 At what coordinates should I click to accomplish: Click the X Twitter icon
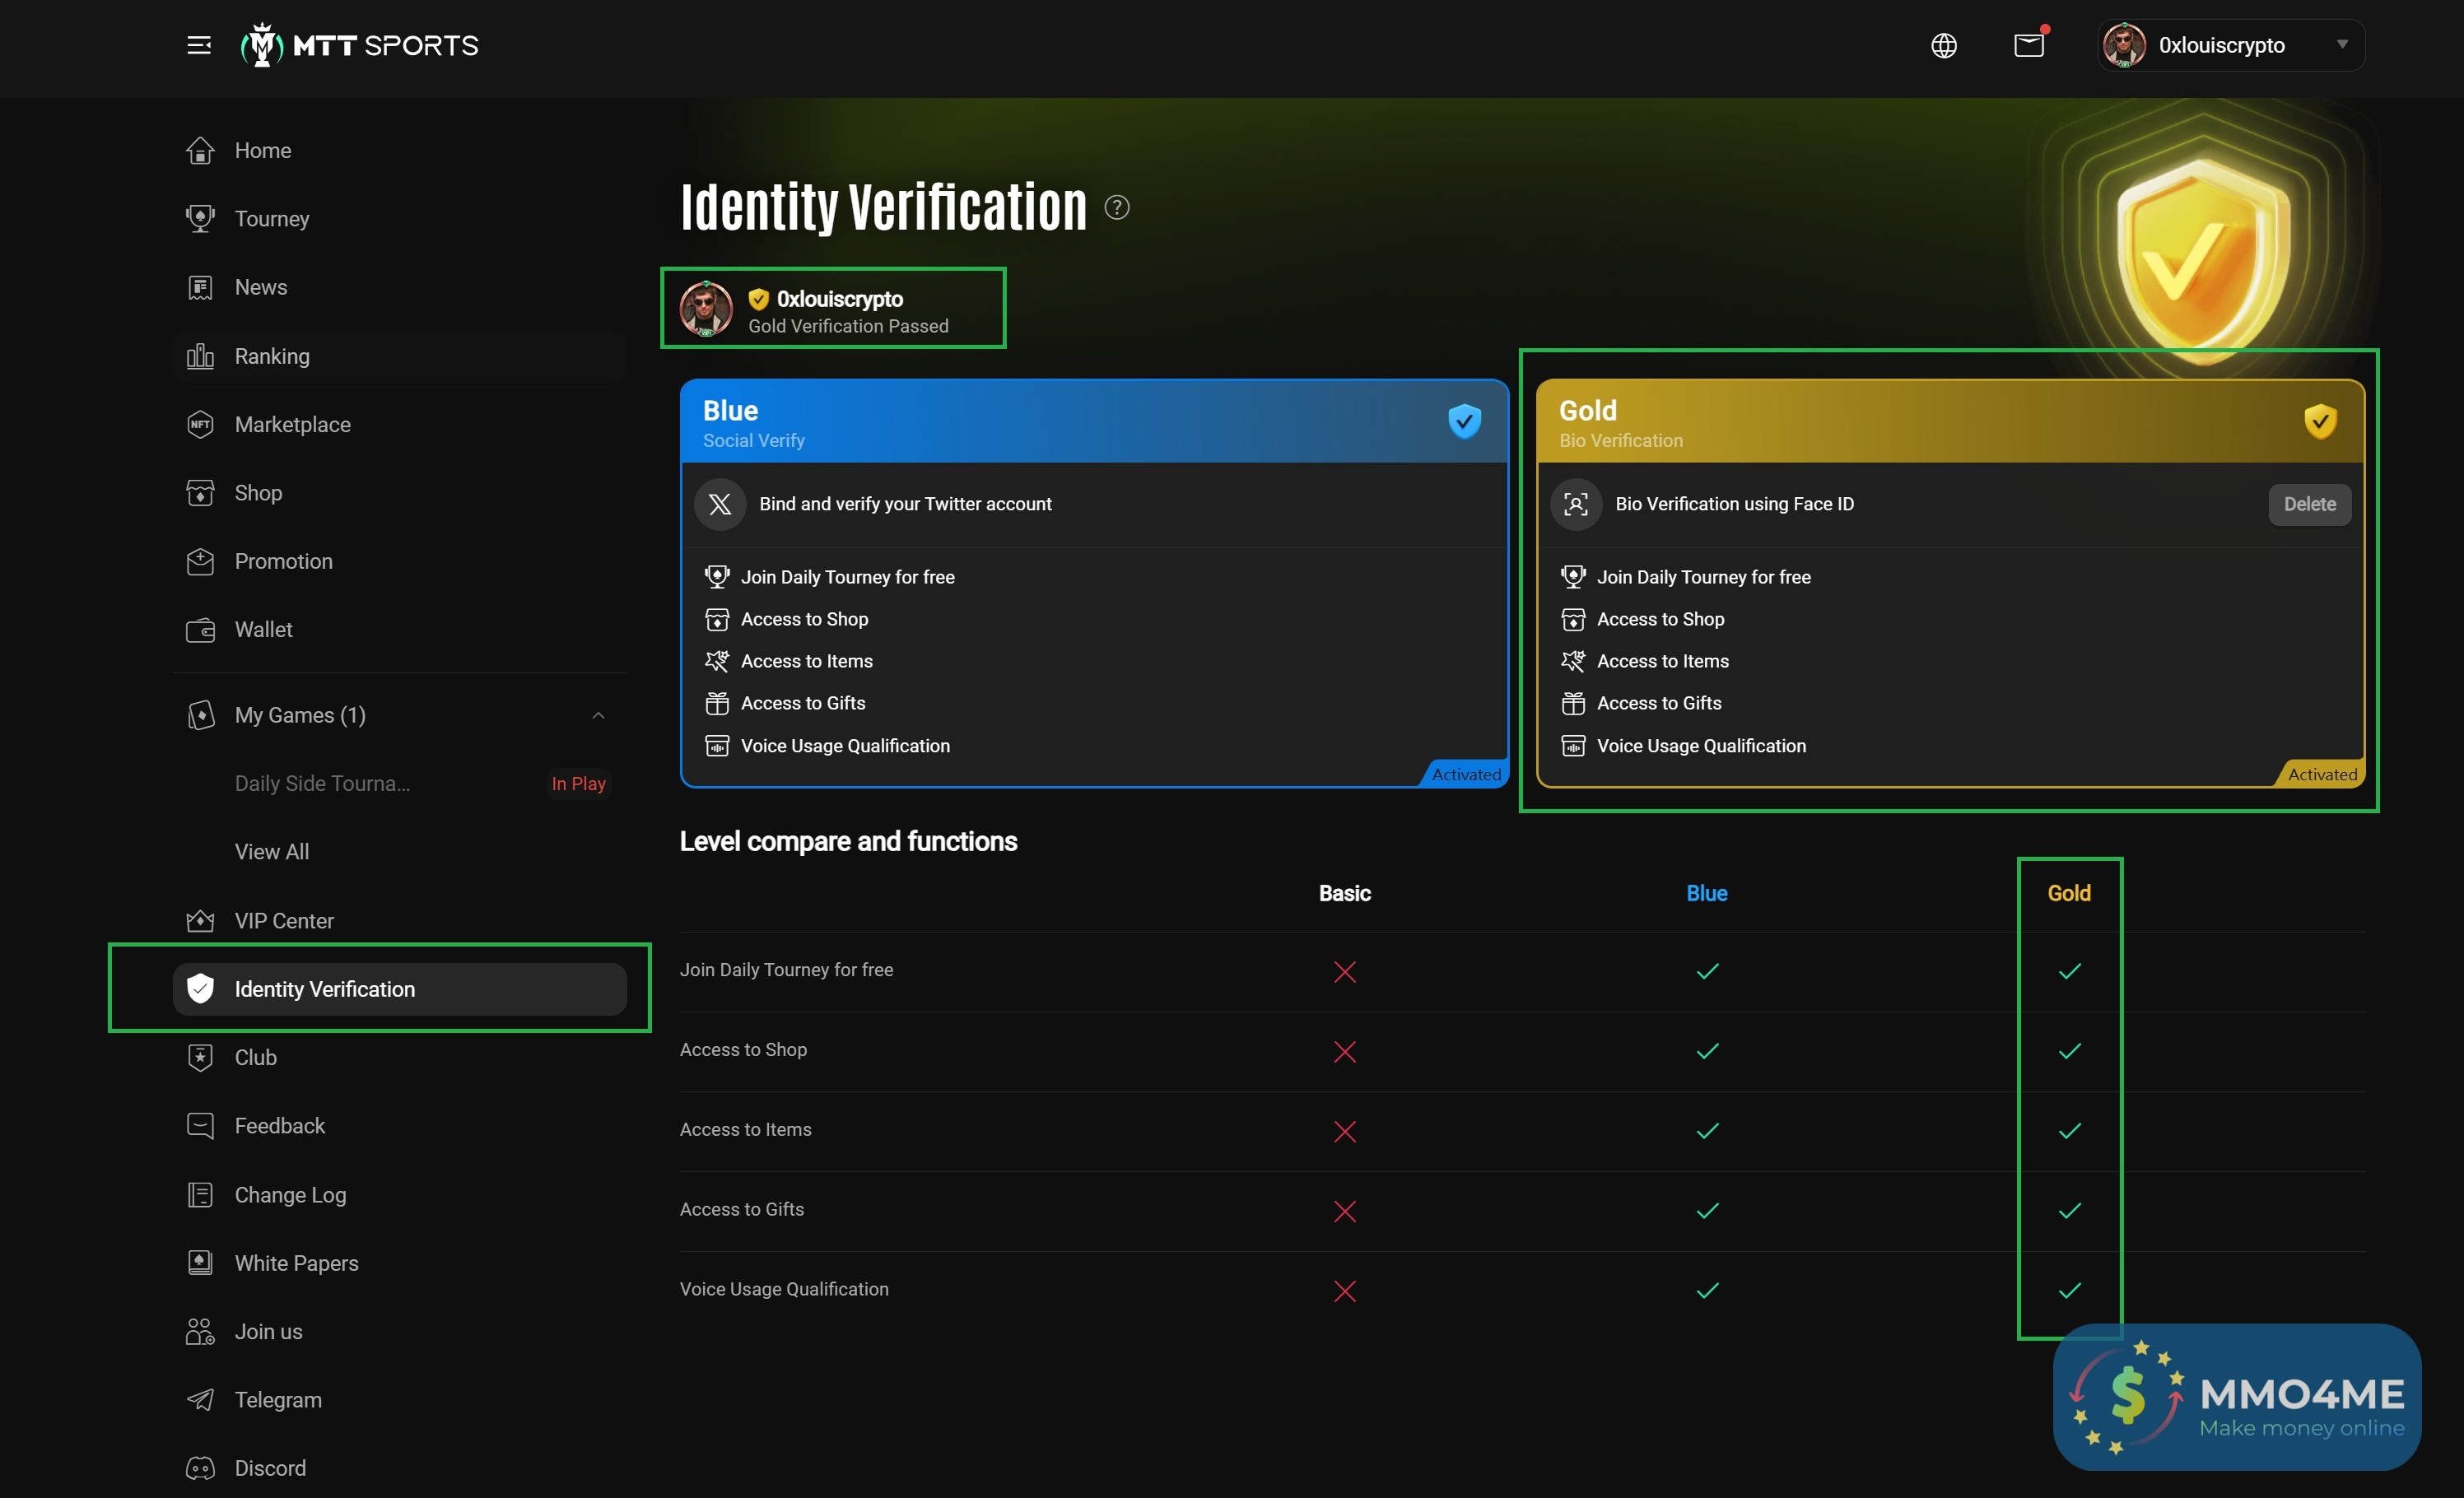tap(720, 504)
